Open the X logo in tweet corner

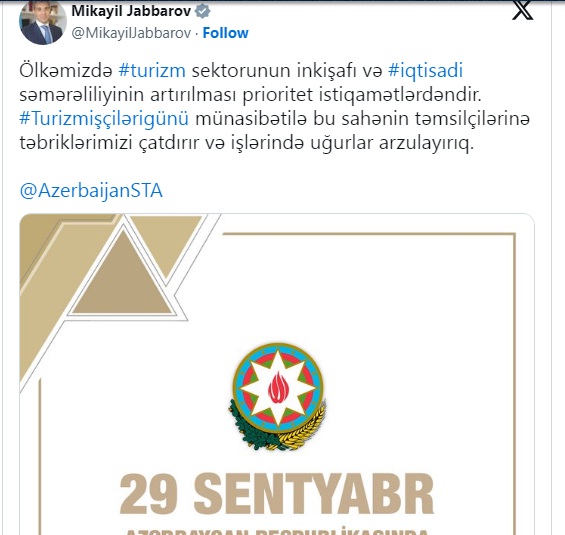tap(522, 10)
